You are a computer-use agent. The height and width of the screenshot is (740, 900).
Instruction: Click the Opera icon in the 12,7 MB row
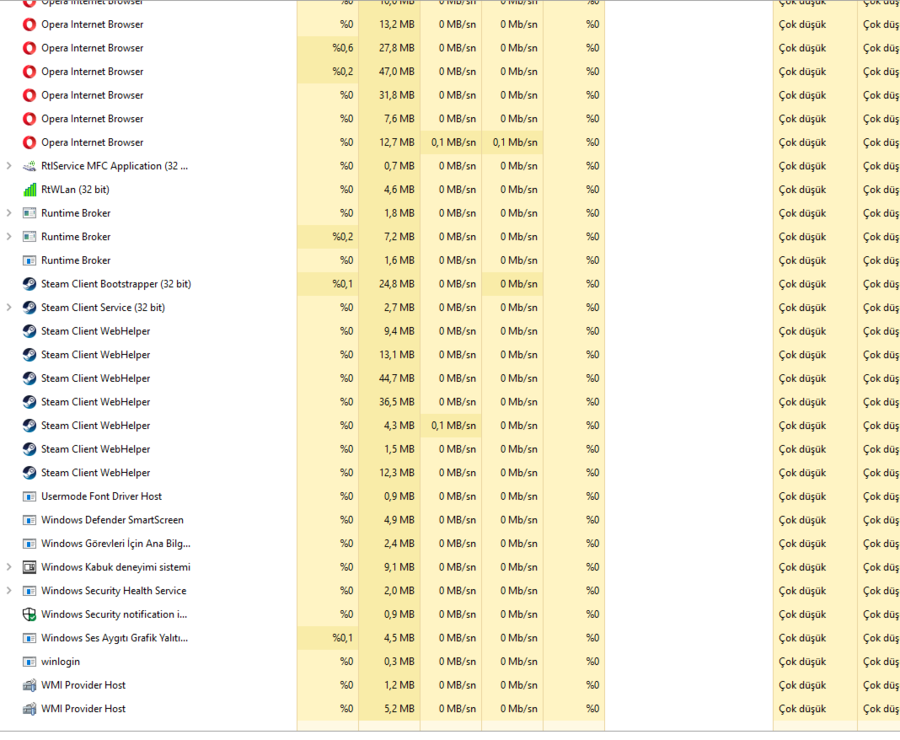29,142
